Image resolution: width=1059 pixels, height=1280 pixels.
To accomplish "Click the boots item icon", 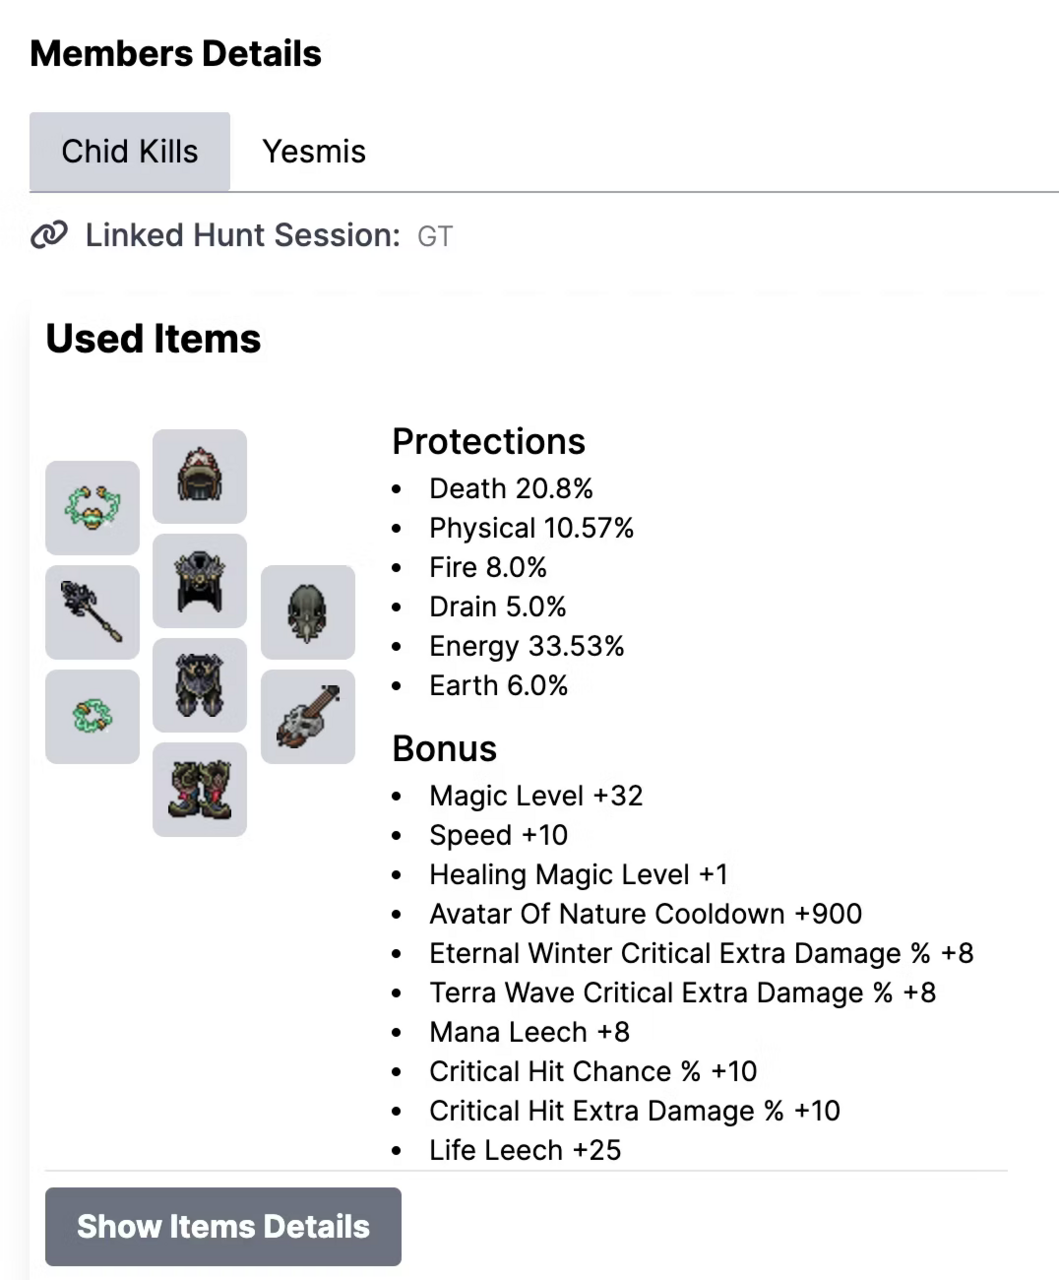I will [x=200, y=790].
